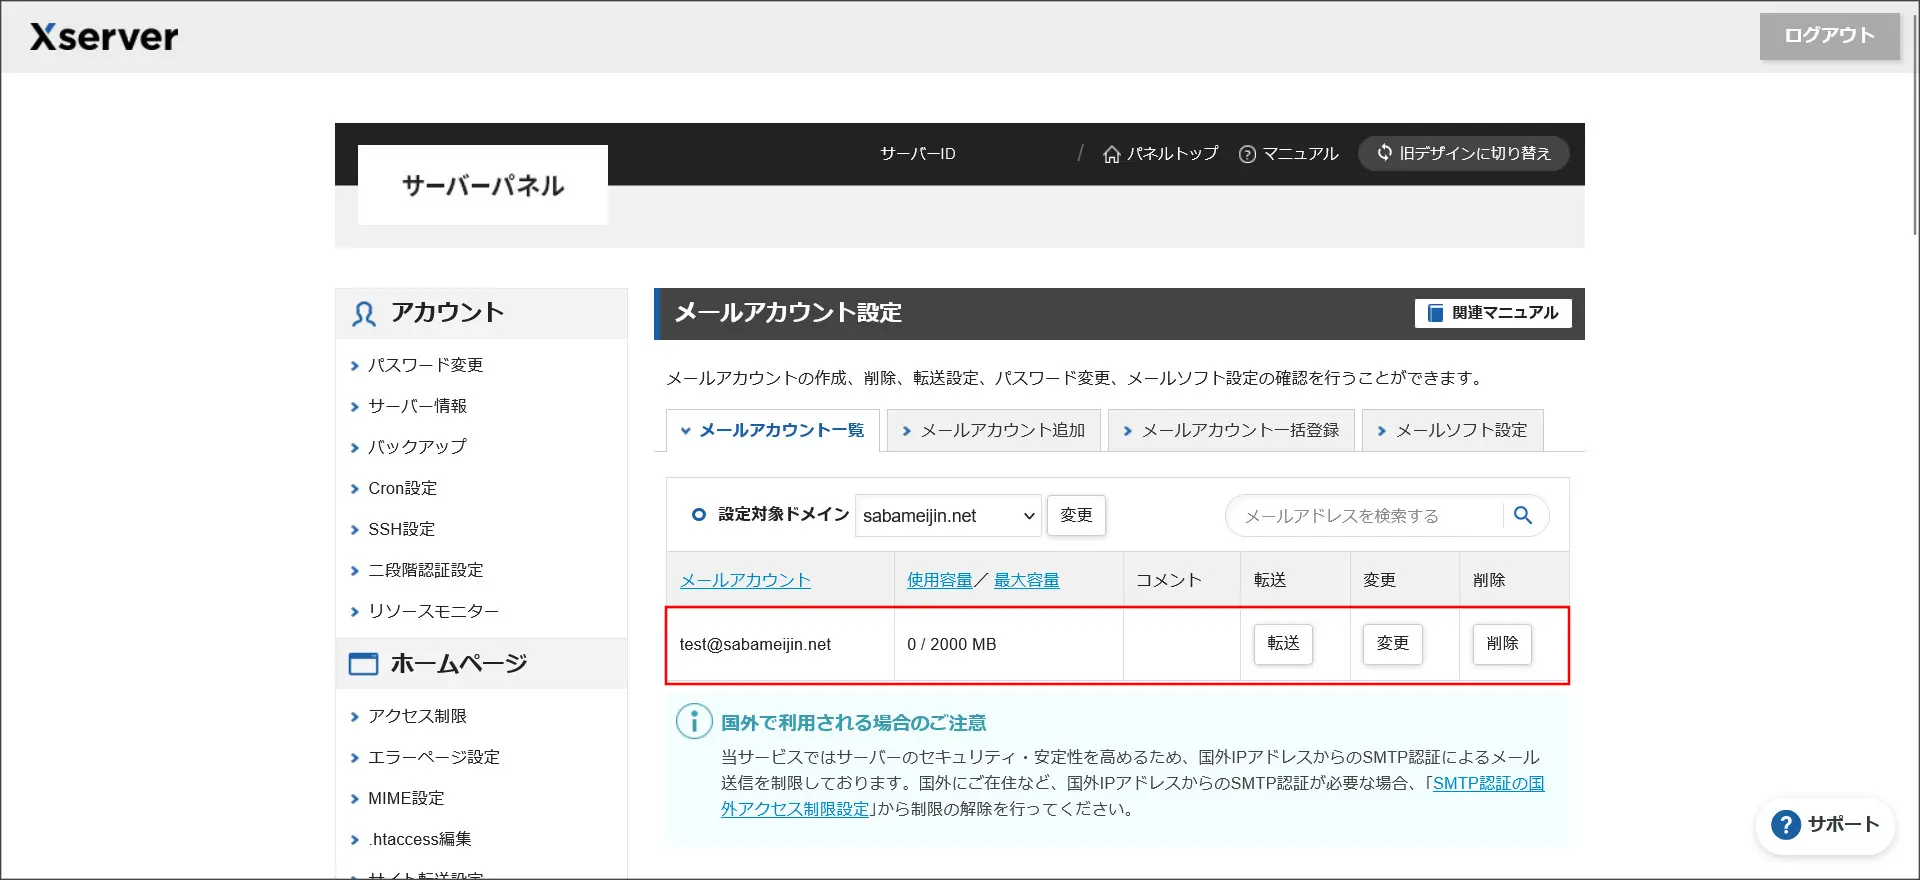Open アクセス制限 in sidebar

(417, 716)
